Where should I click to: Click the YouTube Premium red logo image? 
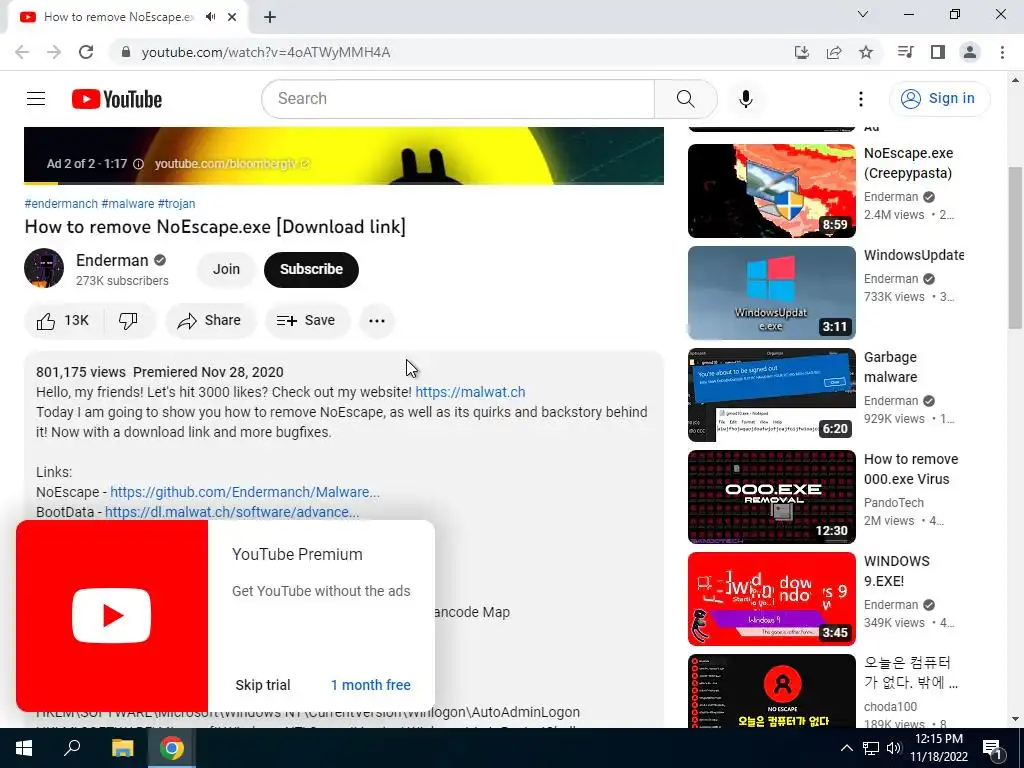tap(112, 616)
